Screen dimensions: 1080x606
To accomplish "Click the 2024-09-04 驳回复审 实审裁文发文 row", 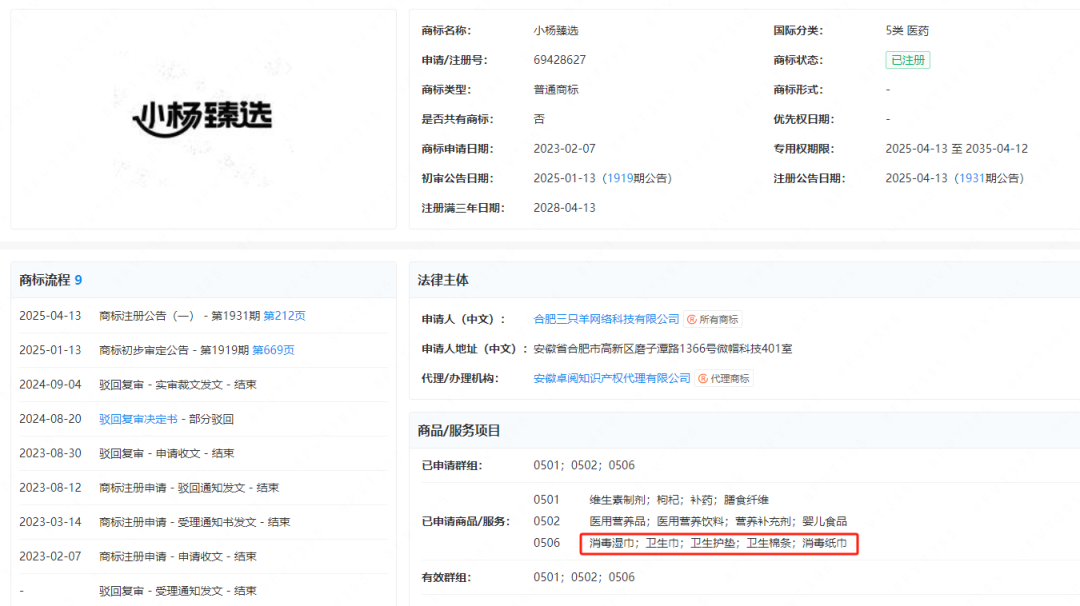I will pyautogui.click(x=203, y=385).
